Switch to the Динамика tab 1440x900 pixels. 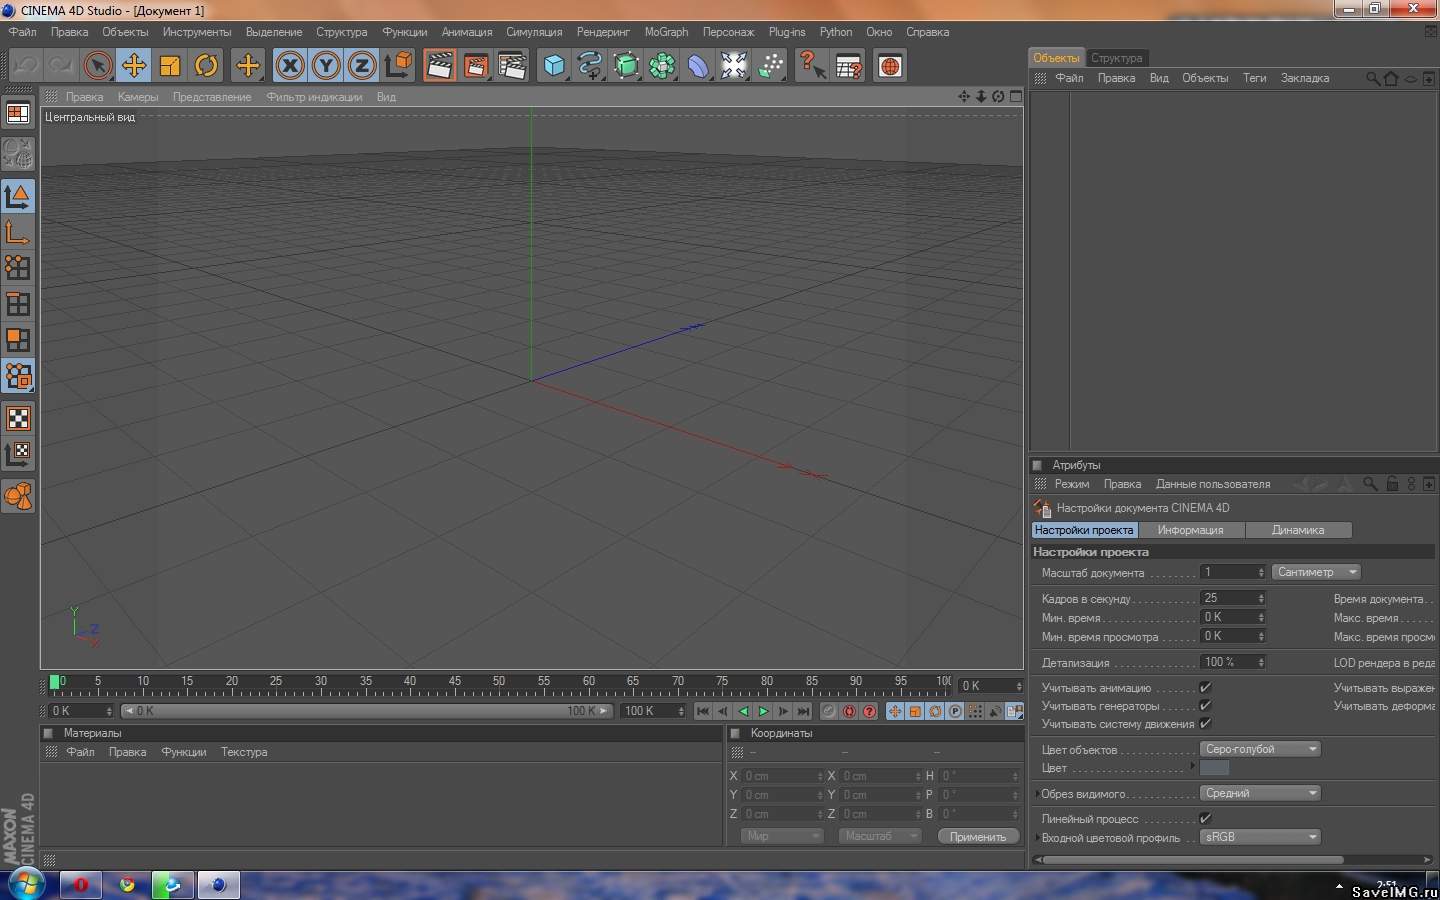[1298, 530]
